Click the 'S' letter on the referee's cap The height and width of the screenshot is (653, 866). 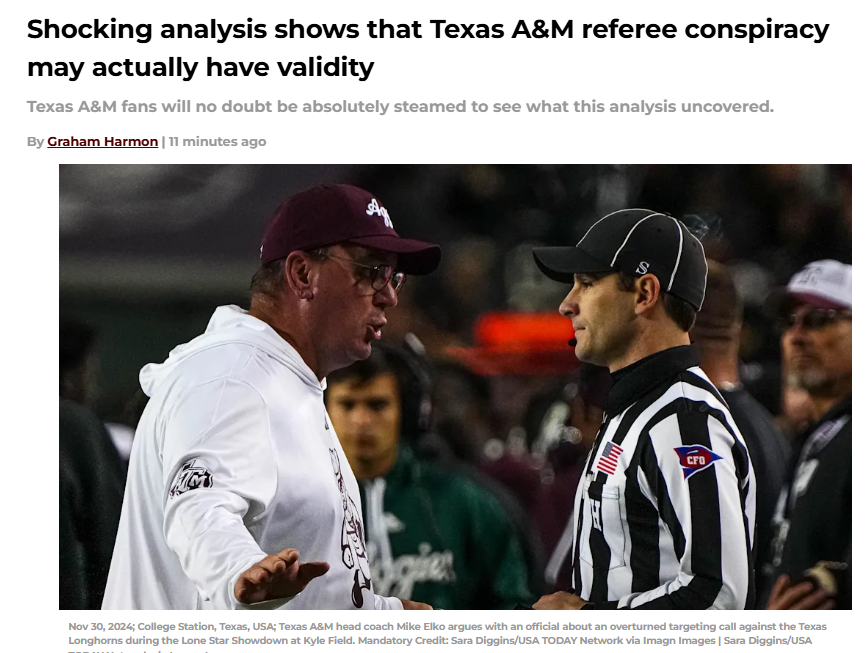(x=642, y=269)
